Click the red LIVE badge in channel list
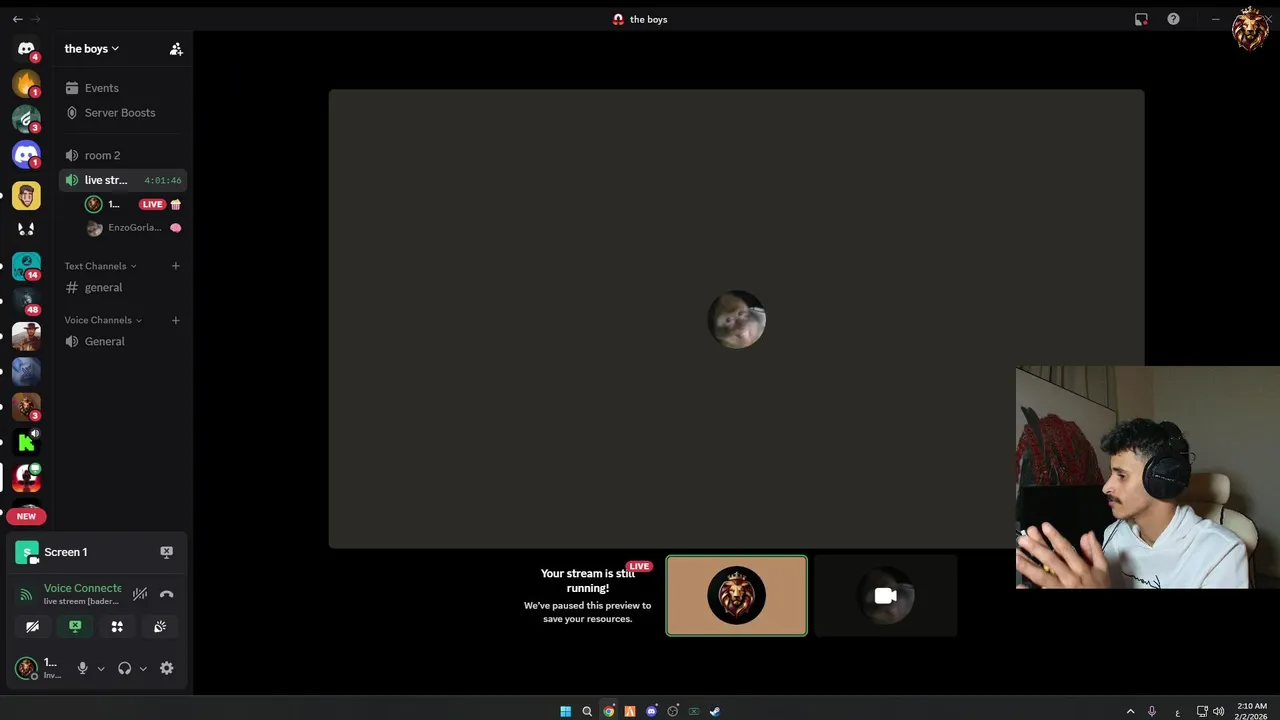Image resolution: width=1280 pixels, height=720 pixels. coord(152,204)
